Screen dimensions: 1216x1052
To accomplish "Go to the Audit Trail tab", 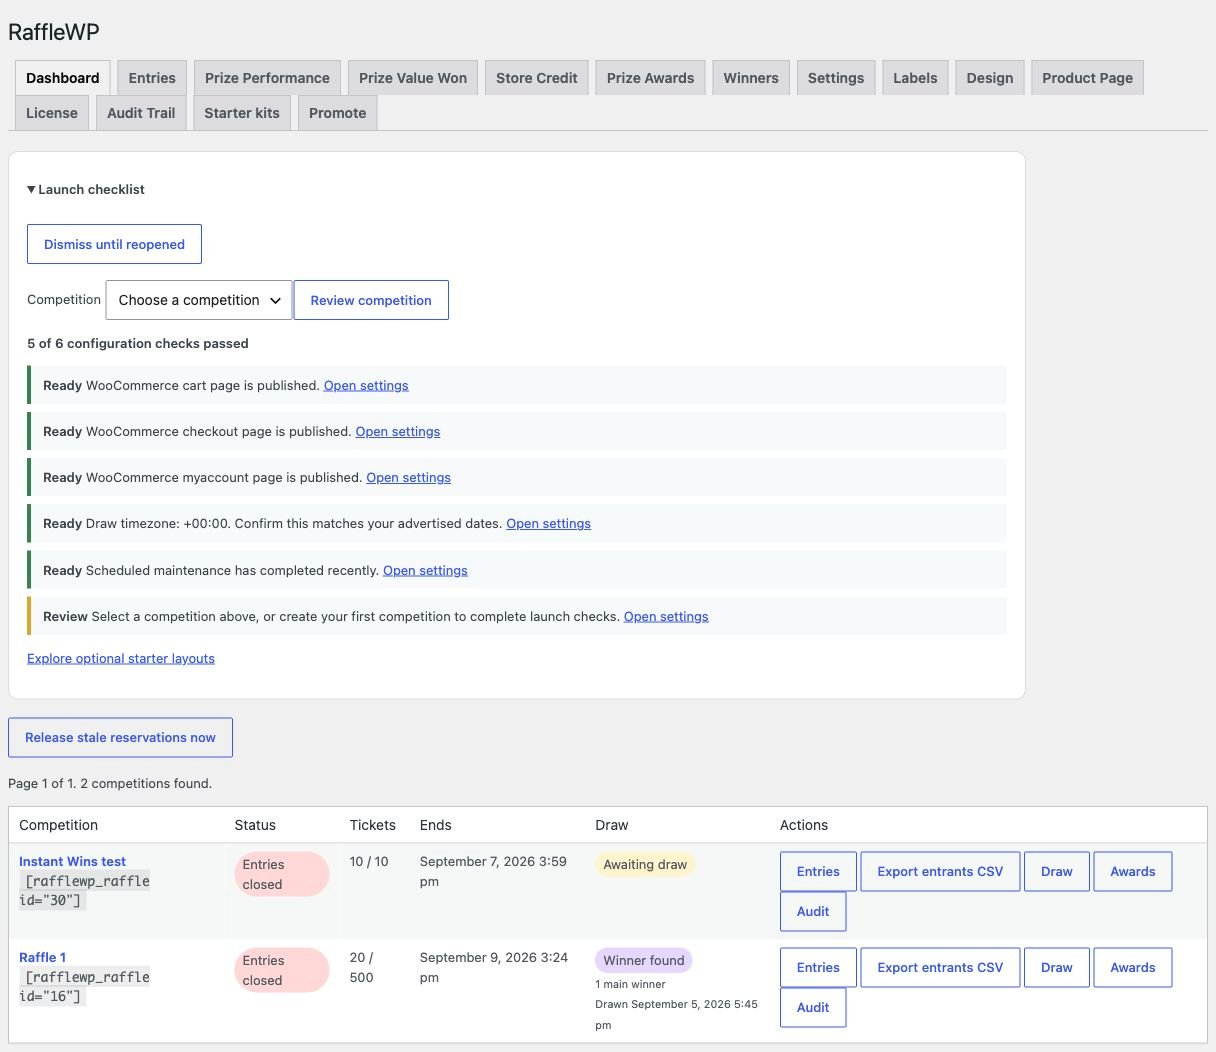I will (x=141, y=113).
